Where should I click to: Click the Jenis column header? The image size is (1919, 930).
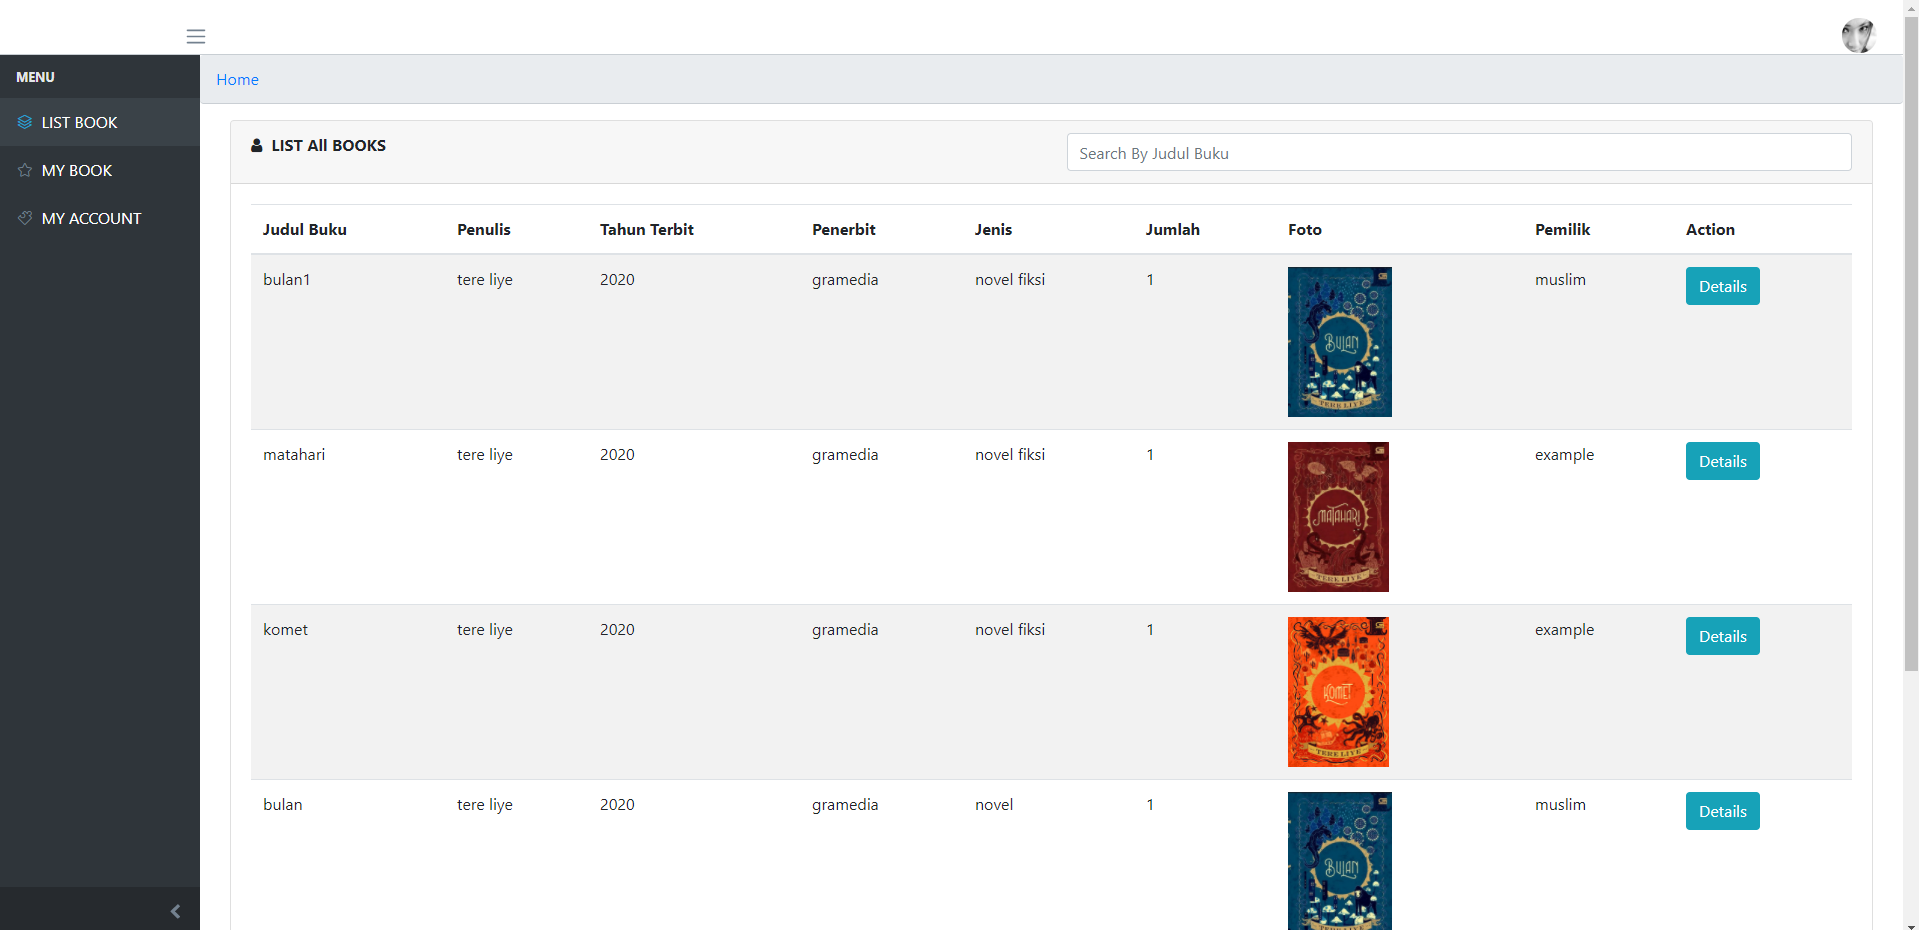993,229
